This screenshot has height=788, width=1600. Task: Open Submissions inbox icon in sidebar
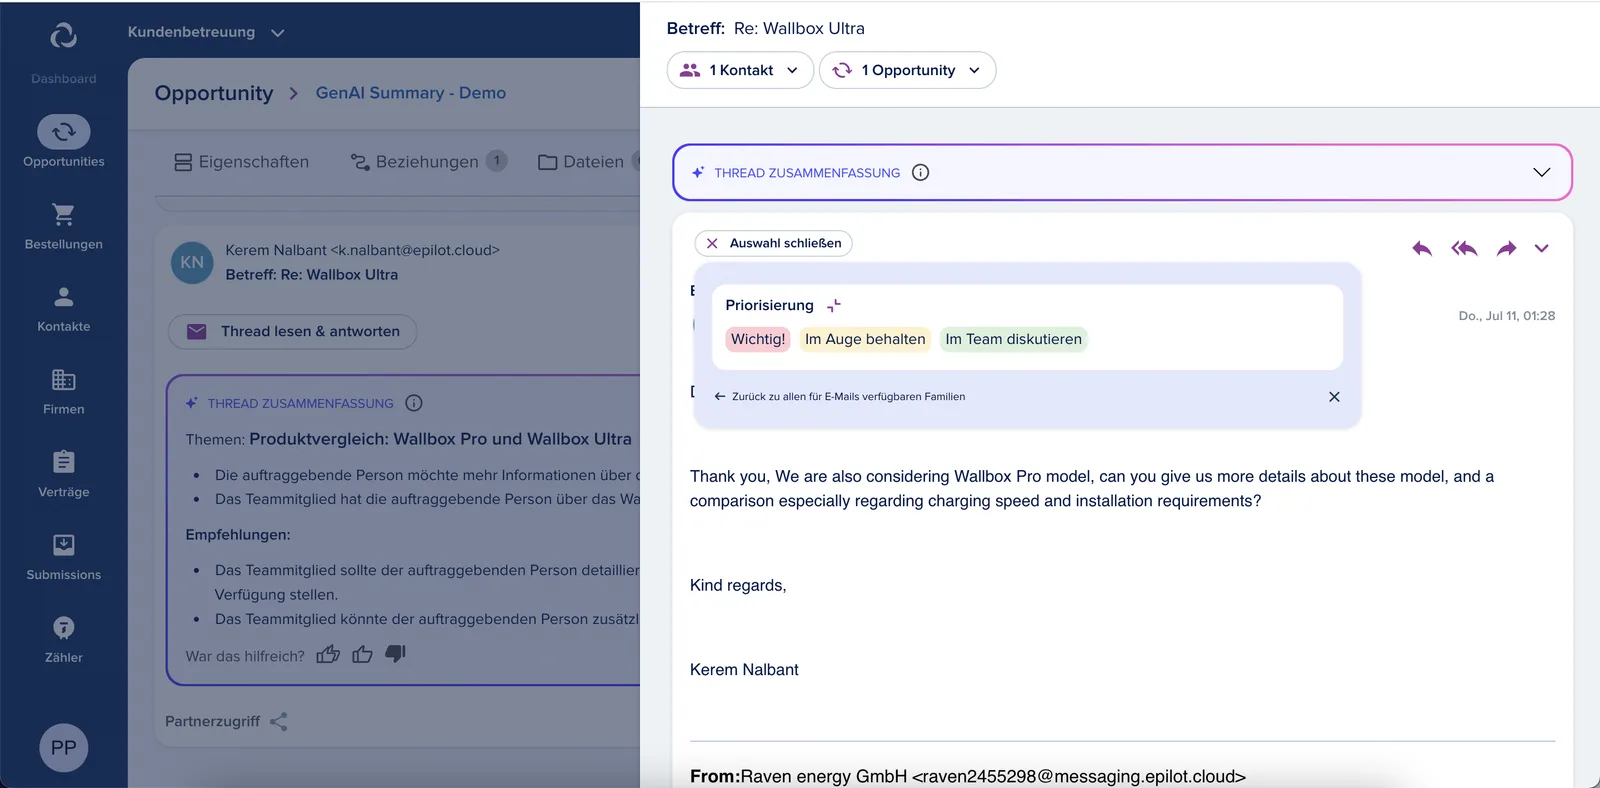click(63, 545)
